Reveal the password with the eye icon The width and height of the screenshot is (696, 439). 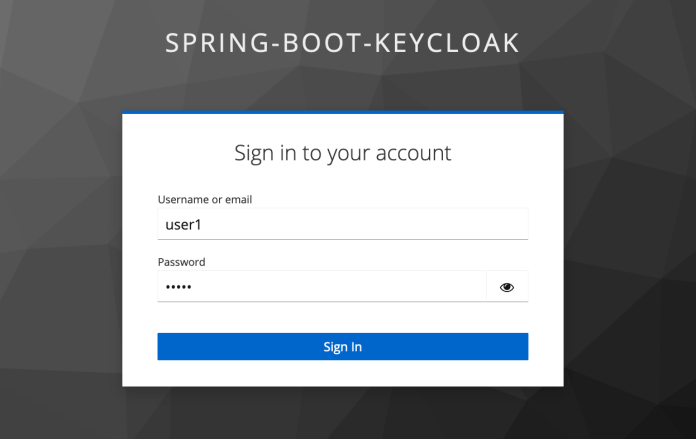[506, 287]
